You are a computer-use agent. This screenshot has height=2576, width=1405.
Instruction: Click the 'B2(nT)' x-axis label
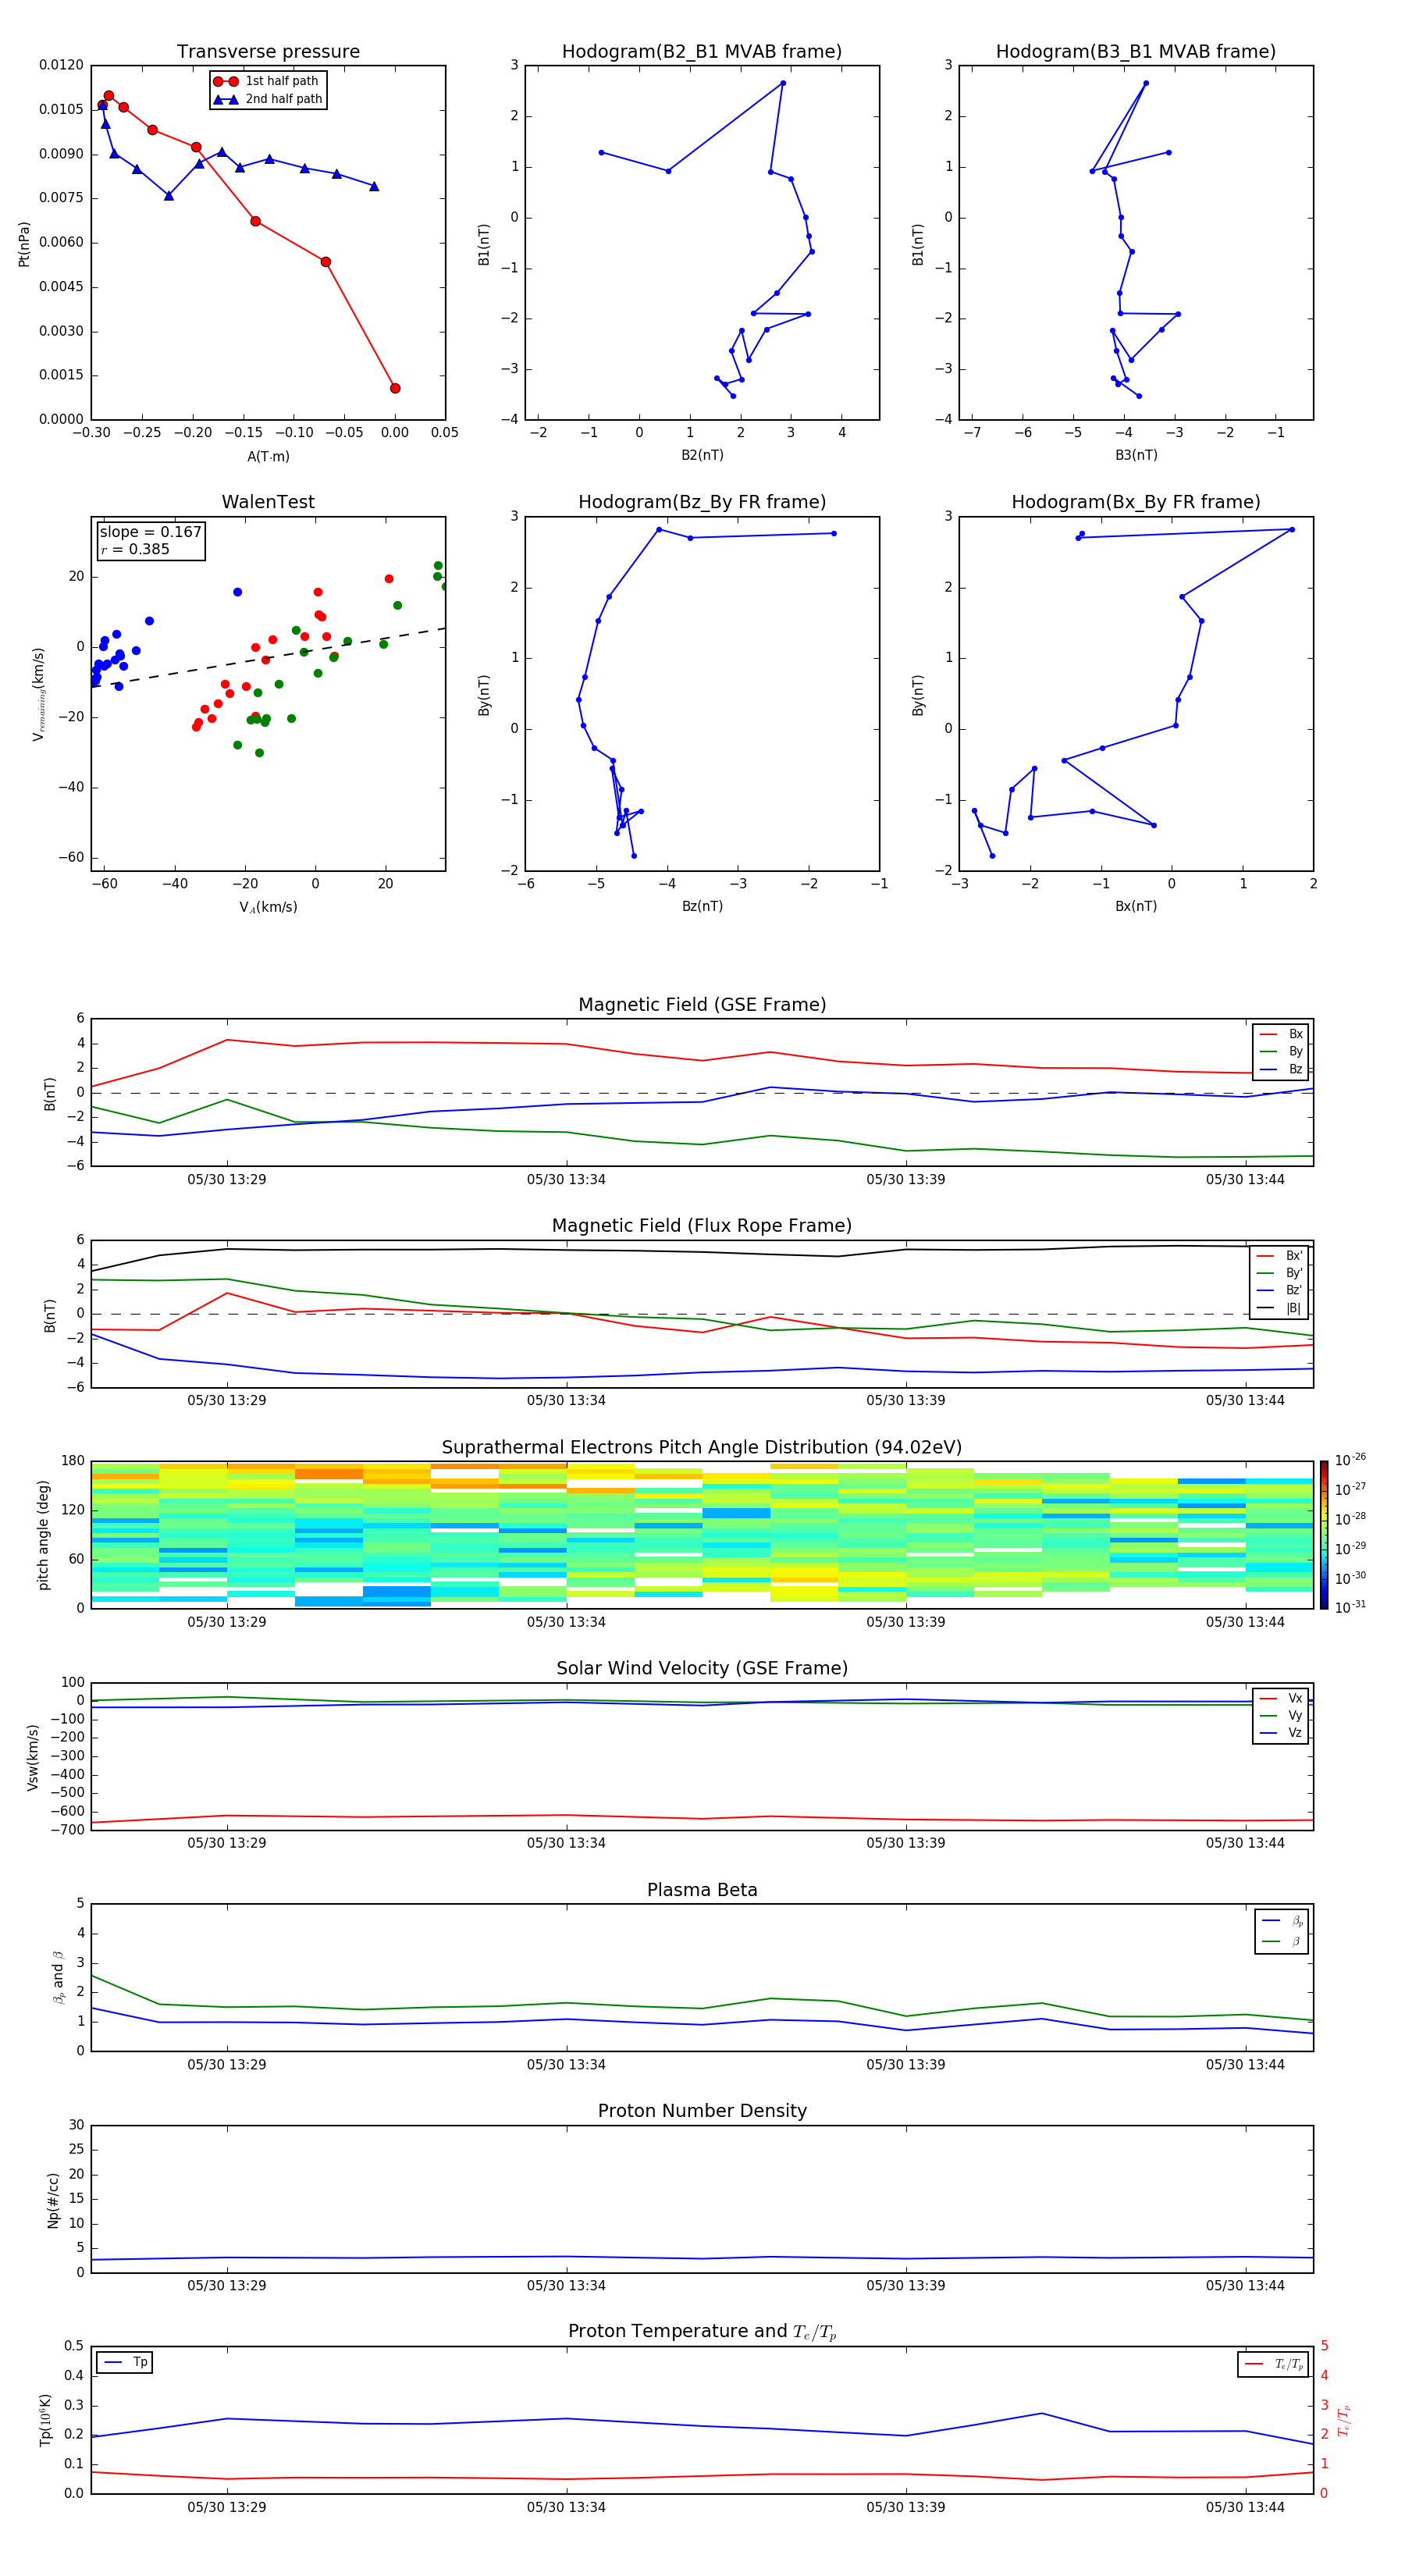[702, 455]
